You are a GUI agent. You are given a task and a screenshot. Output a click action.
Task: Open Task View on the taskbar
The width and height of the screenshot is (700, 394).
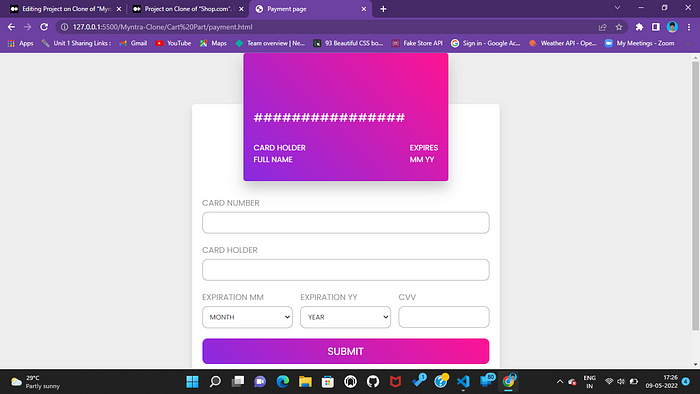click(x=238, y=382)
